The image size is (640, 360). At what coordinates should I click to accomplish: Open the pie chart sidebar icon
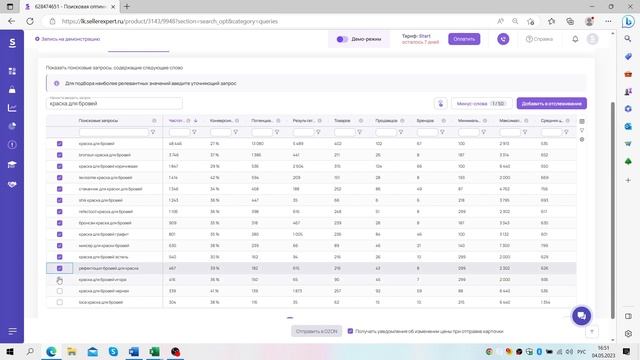click(x=12, y=126)
